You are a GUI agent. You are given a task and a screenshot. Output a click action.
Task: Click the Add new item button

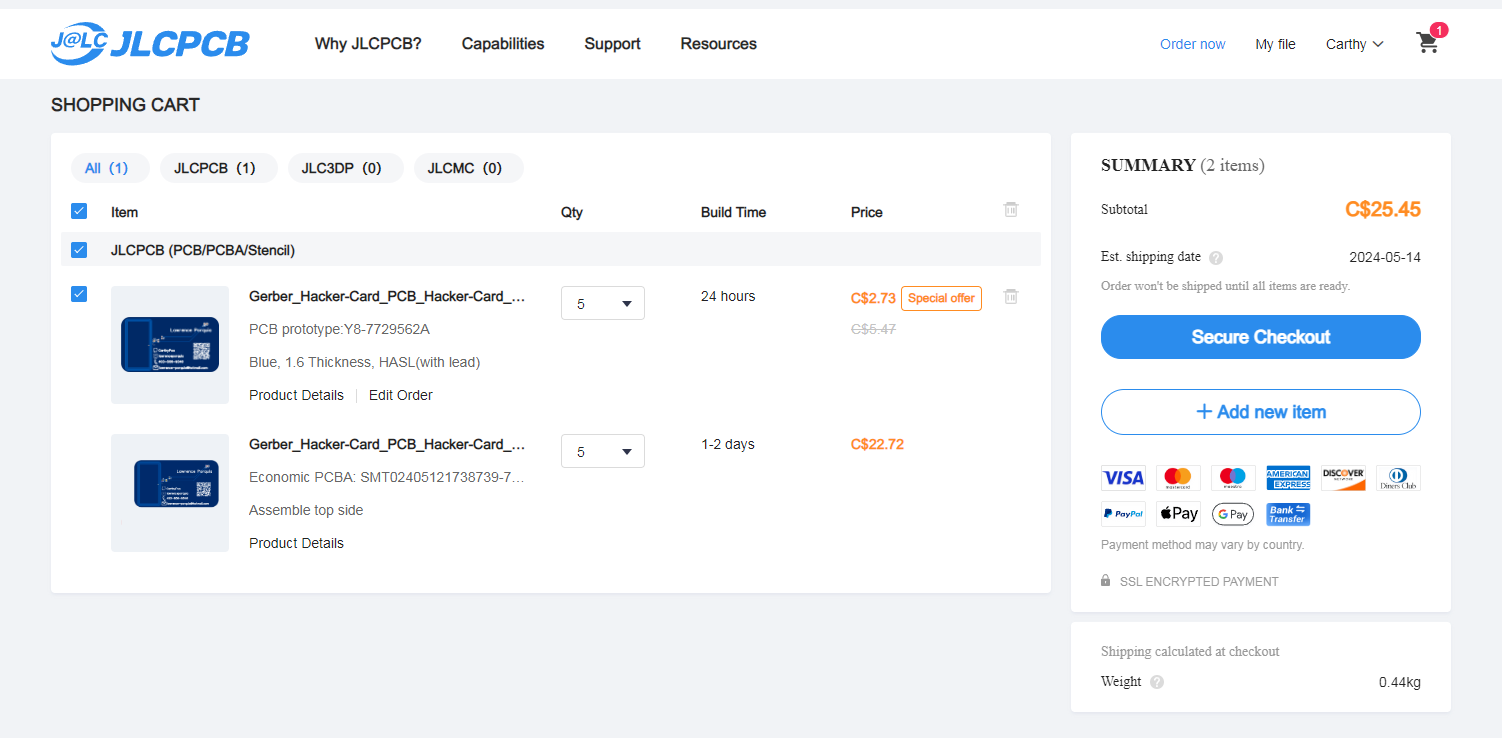[x=1260, y=412]
